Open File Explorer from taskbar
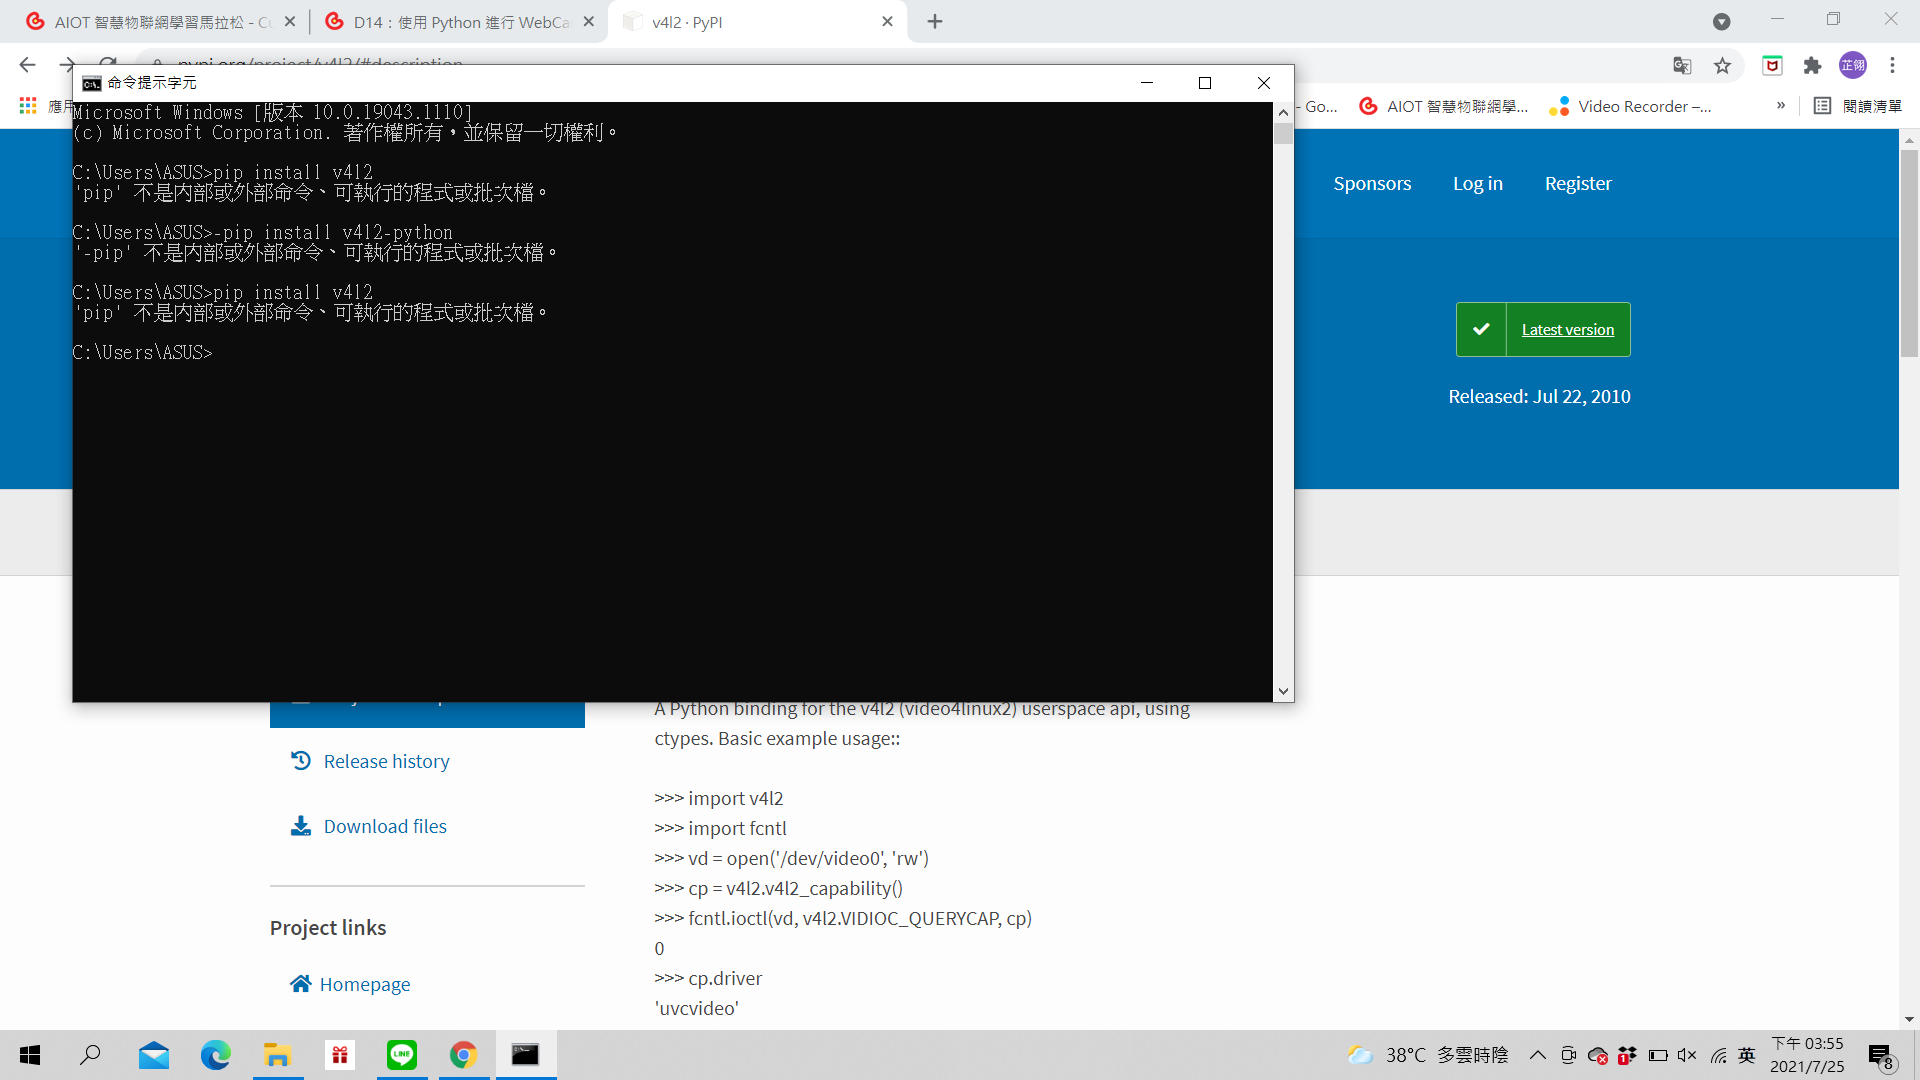The image size is (1920, 1080). pyautogui.click(x=277, y=1055)
